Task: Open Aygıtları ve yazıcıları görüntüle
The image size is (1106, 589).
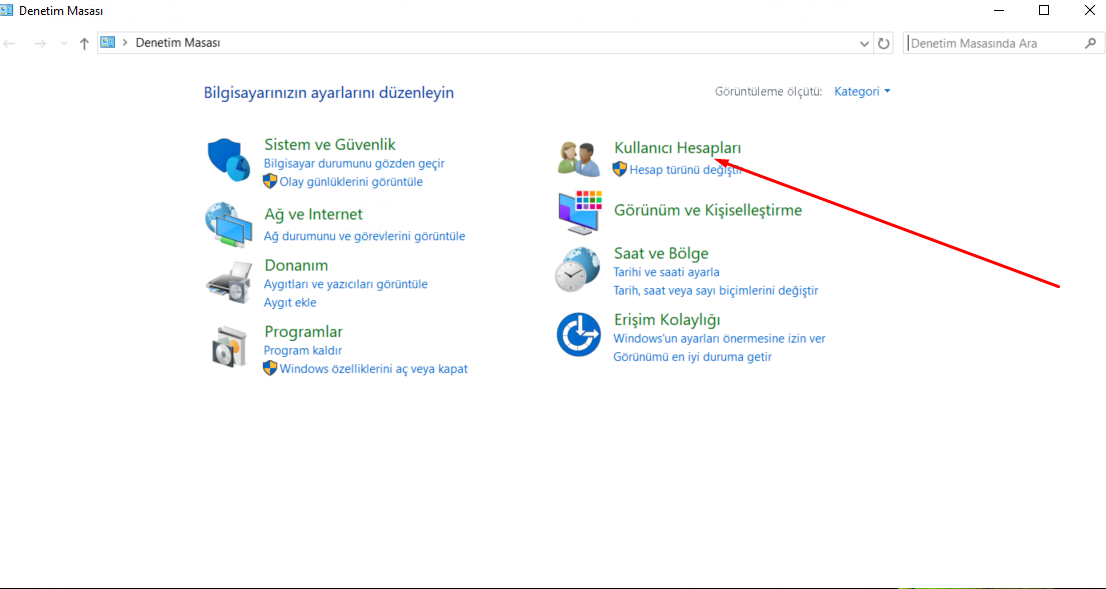Action: coord(346,284)
